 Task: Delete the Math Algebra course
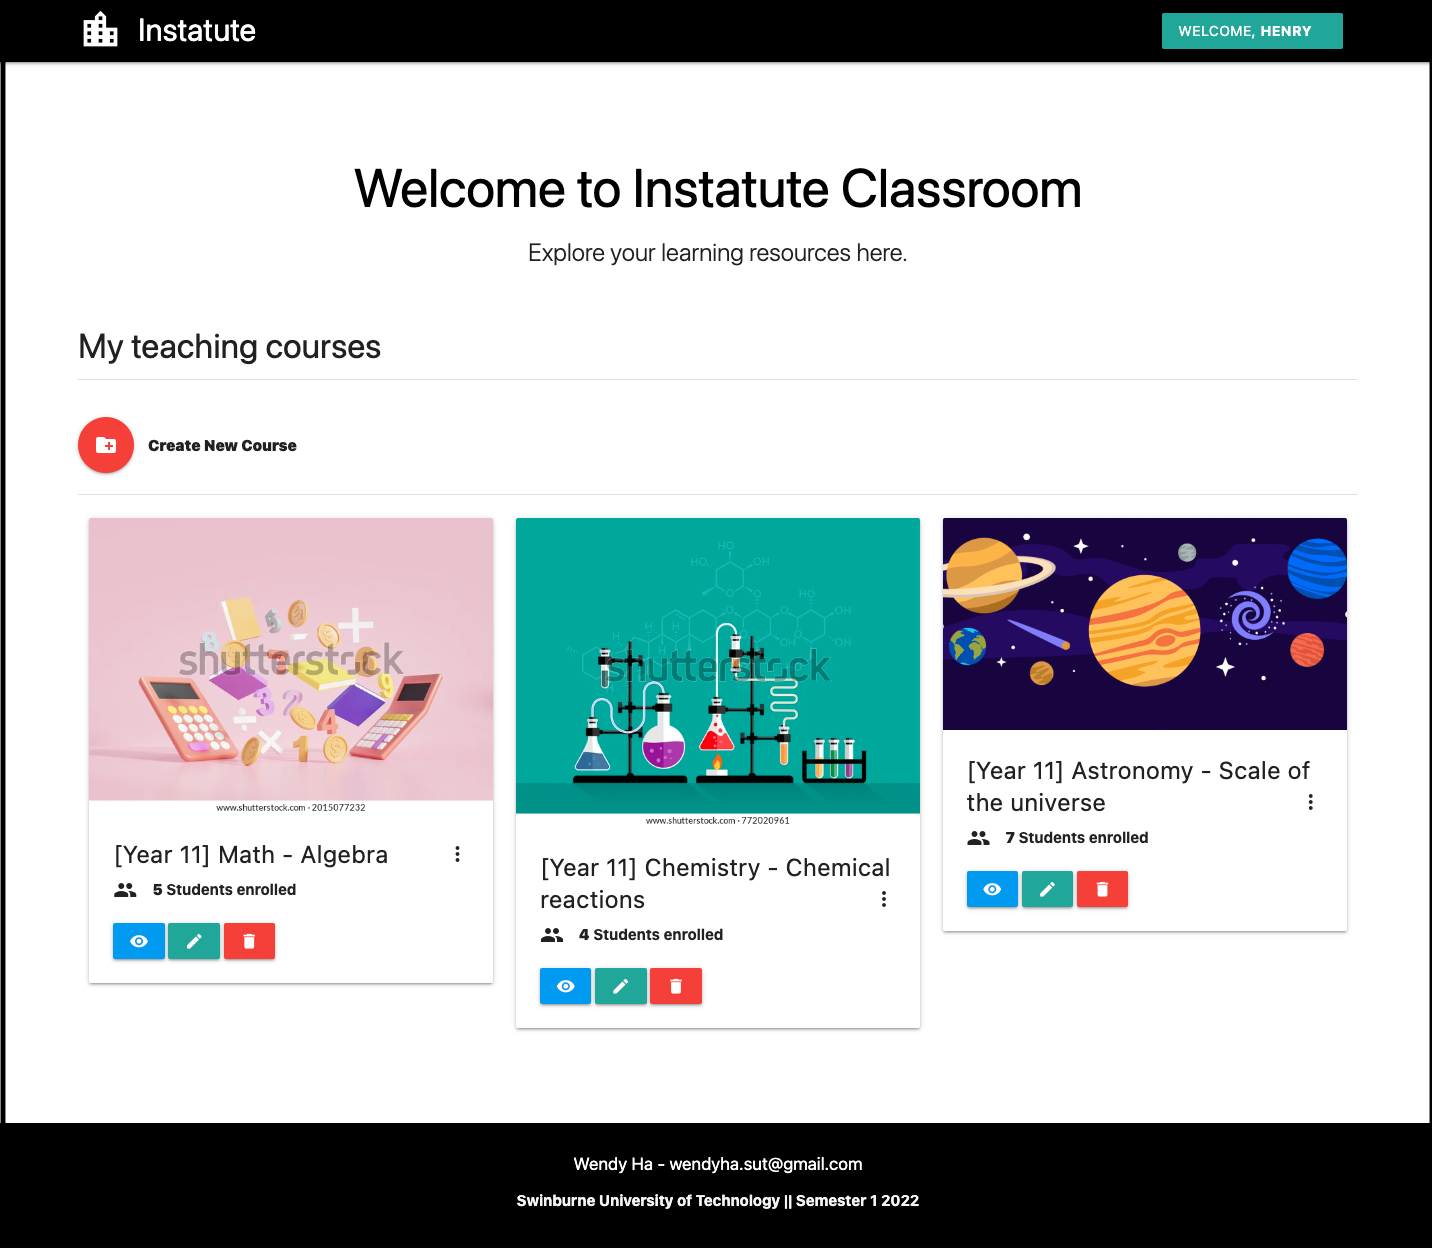click(x=249, y=941)
